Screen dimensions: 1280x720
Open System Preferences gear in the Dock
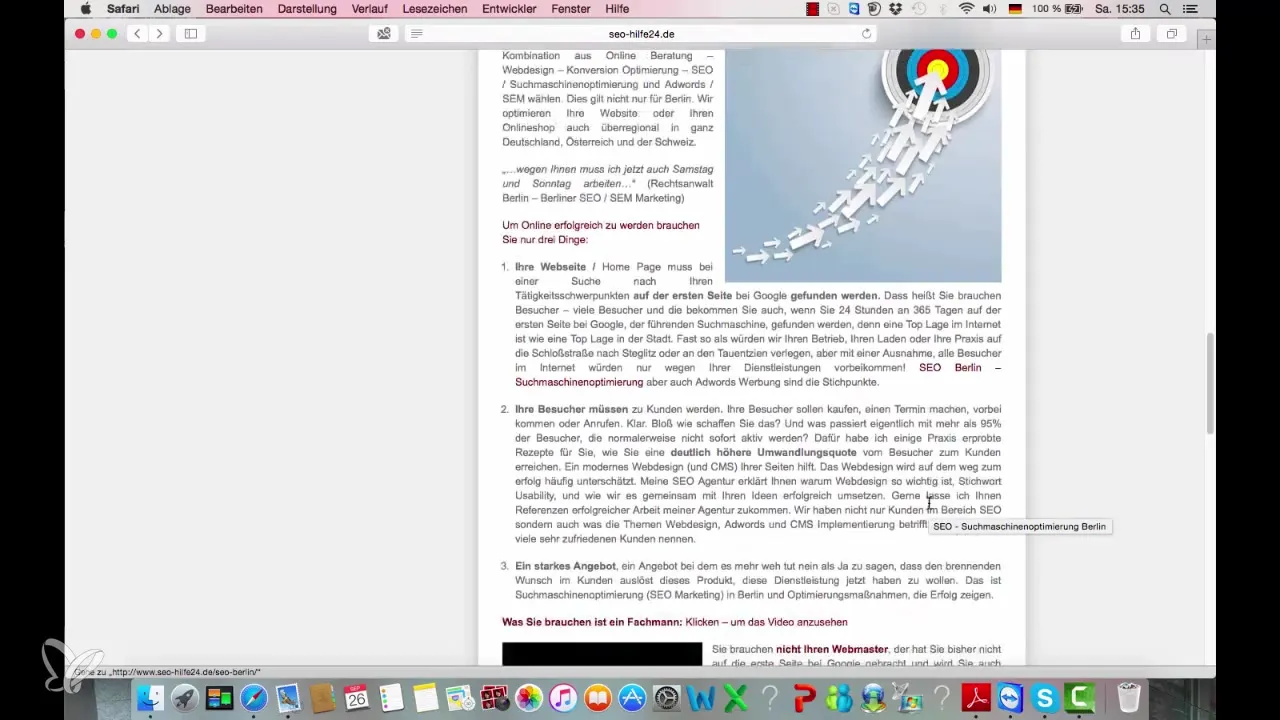pos(666,697)
